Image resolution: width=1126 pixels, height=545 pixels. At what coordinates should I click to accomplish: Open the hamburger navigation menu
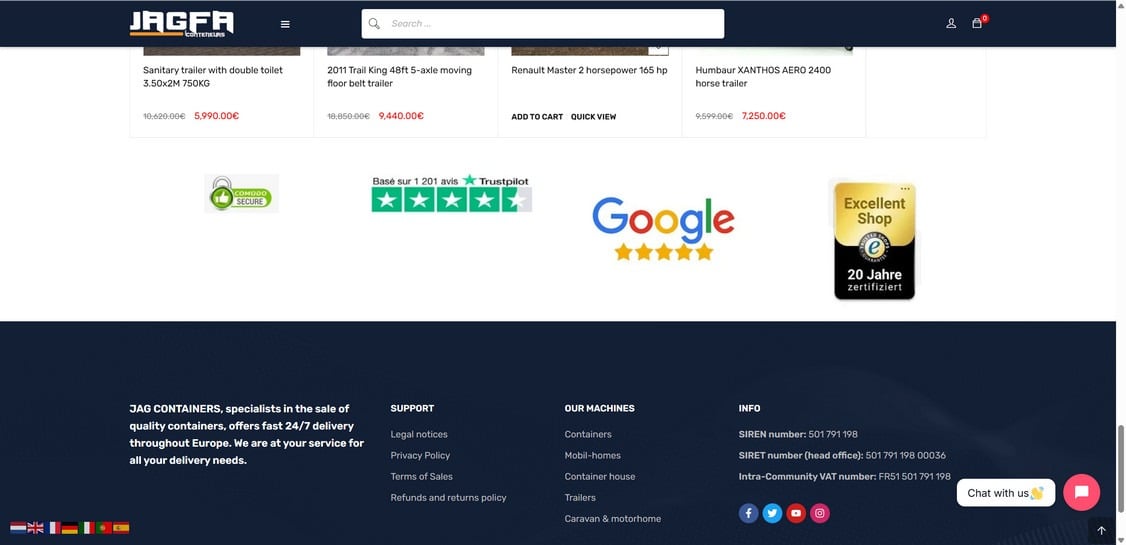(285, 24)
